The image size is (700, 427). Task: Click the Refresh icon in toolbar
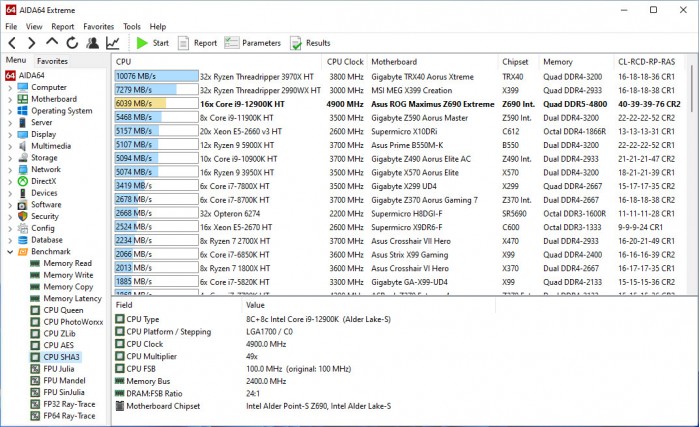pos(72,43)
